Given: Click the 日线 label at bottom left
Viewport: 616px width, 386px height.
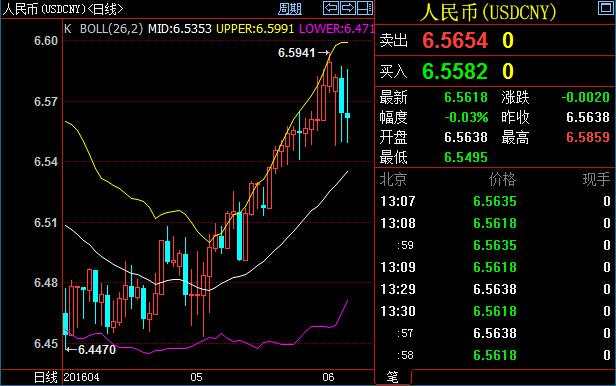Looking at the screenshot, I should [x=46, y=377].
